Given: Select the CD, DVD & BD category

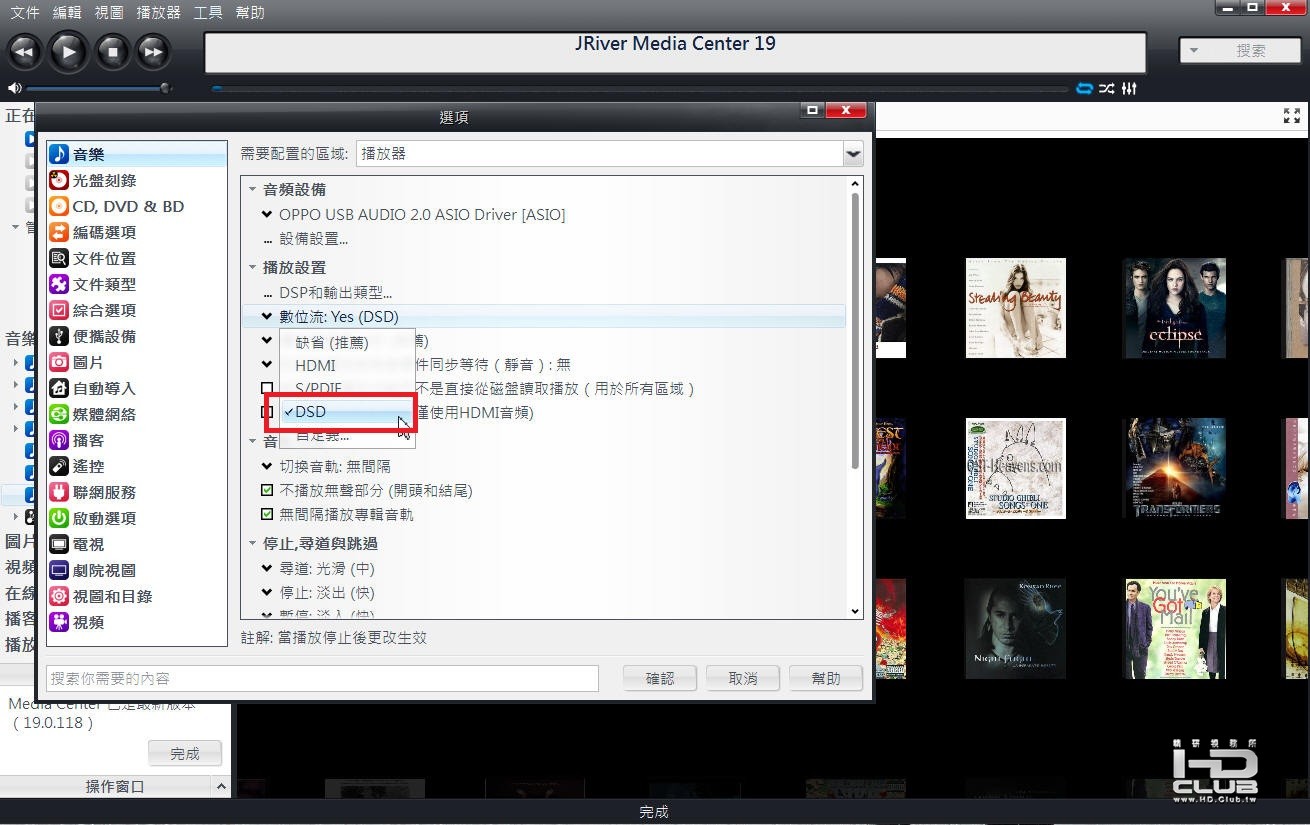Looking at the screenshot, I should coord(128,207).
